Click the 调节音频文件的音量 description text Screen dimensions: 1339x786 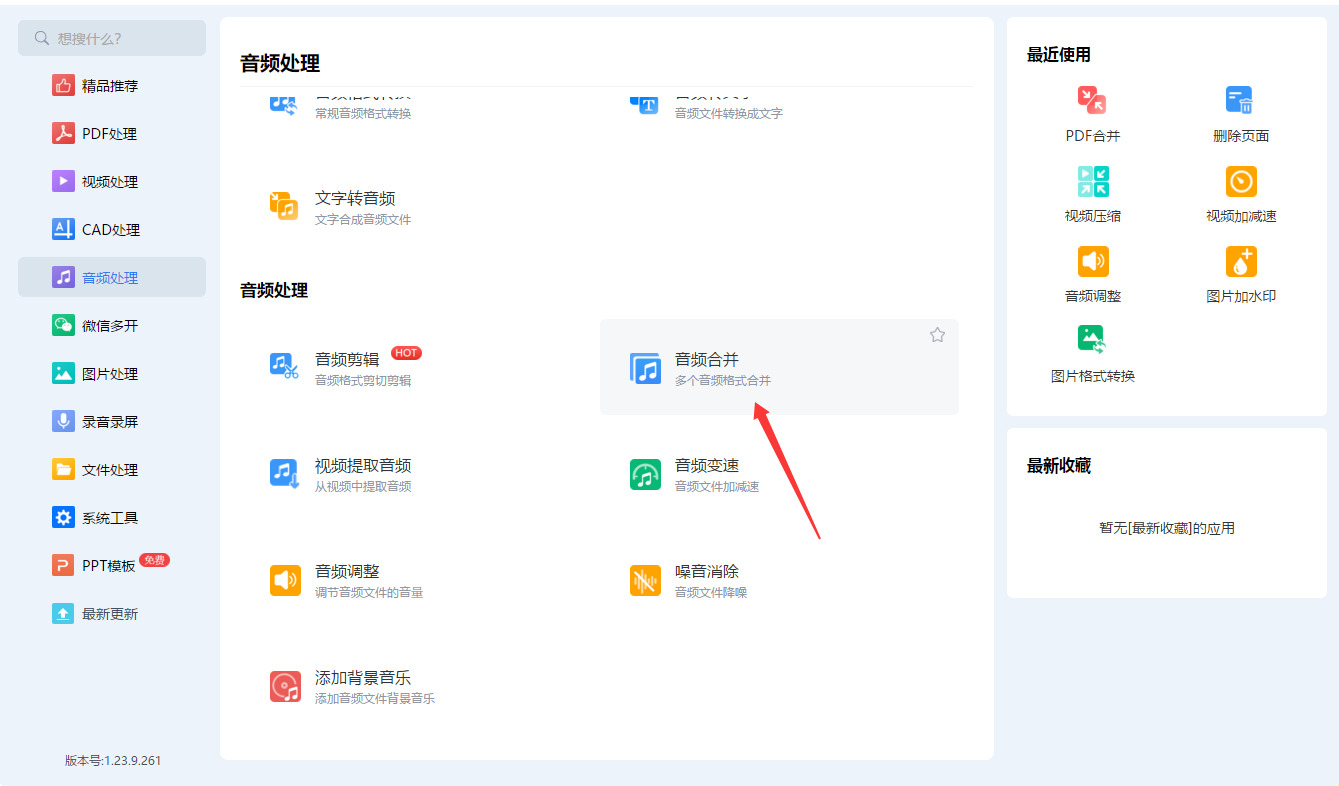369,593
